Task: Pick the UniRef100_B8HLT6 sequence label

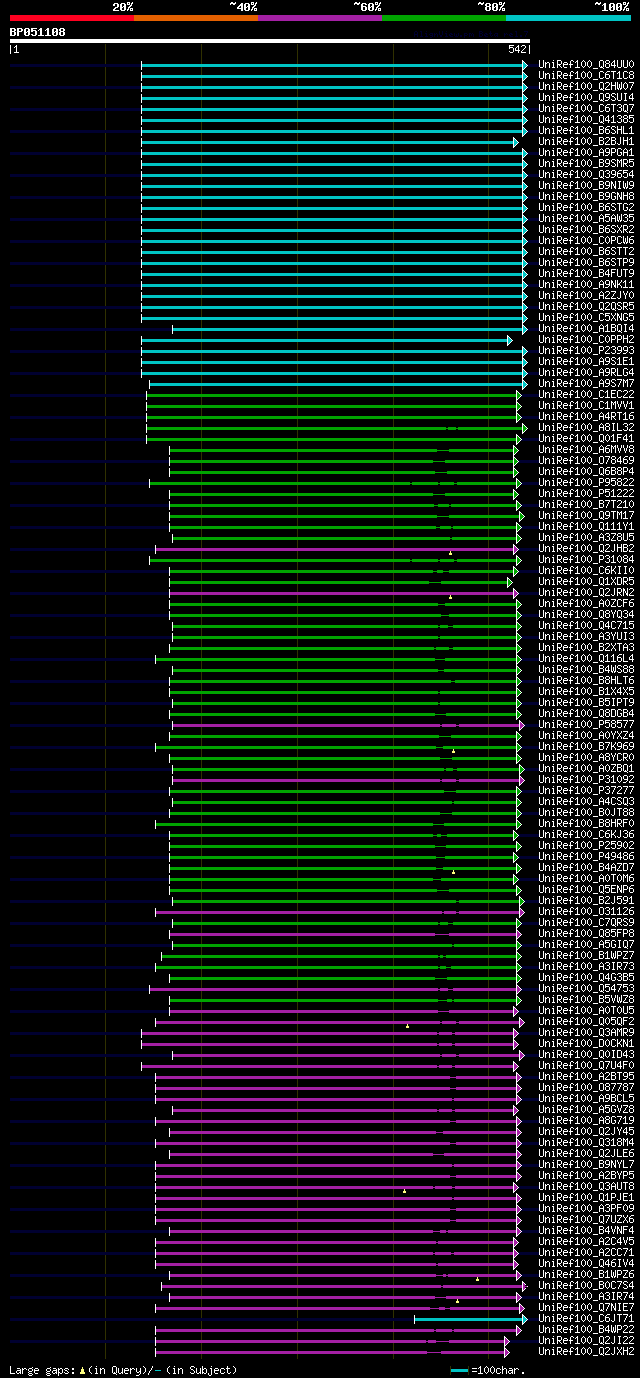Action: pos(586,680)
